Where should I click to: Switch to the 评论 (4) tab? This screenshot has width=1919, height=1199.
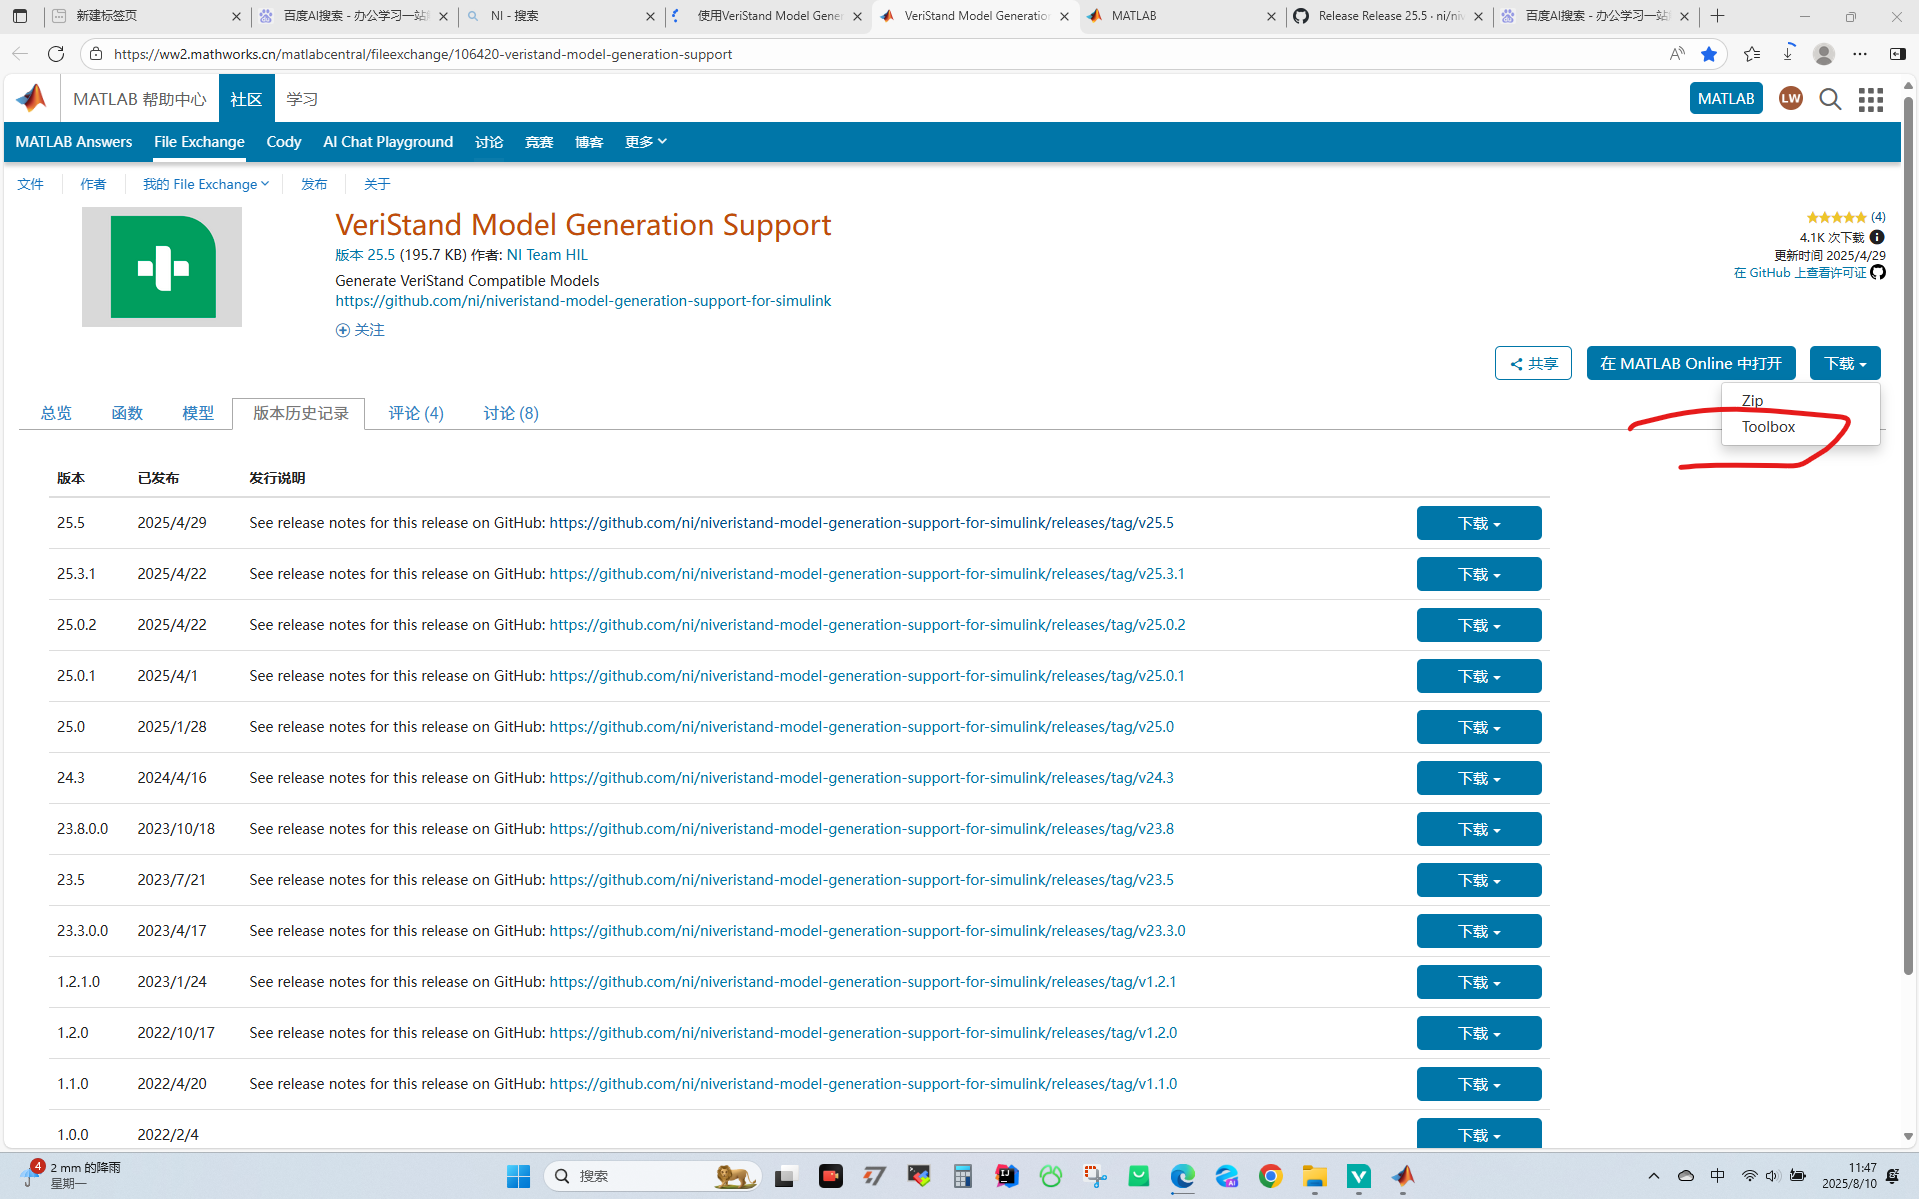coord(415,413)
